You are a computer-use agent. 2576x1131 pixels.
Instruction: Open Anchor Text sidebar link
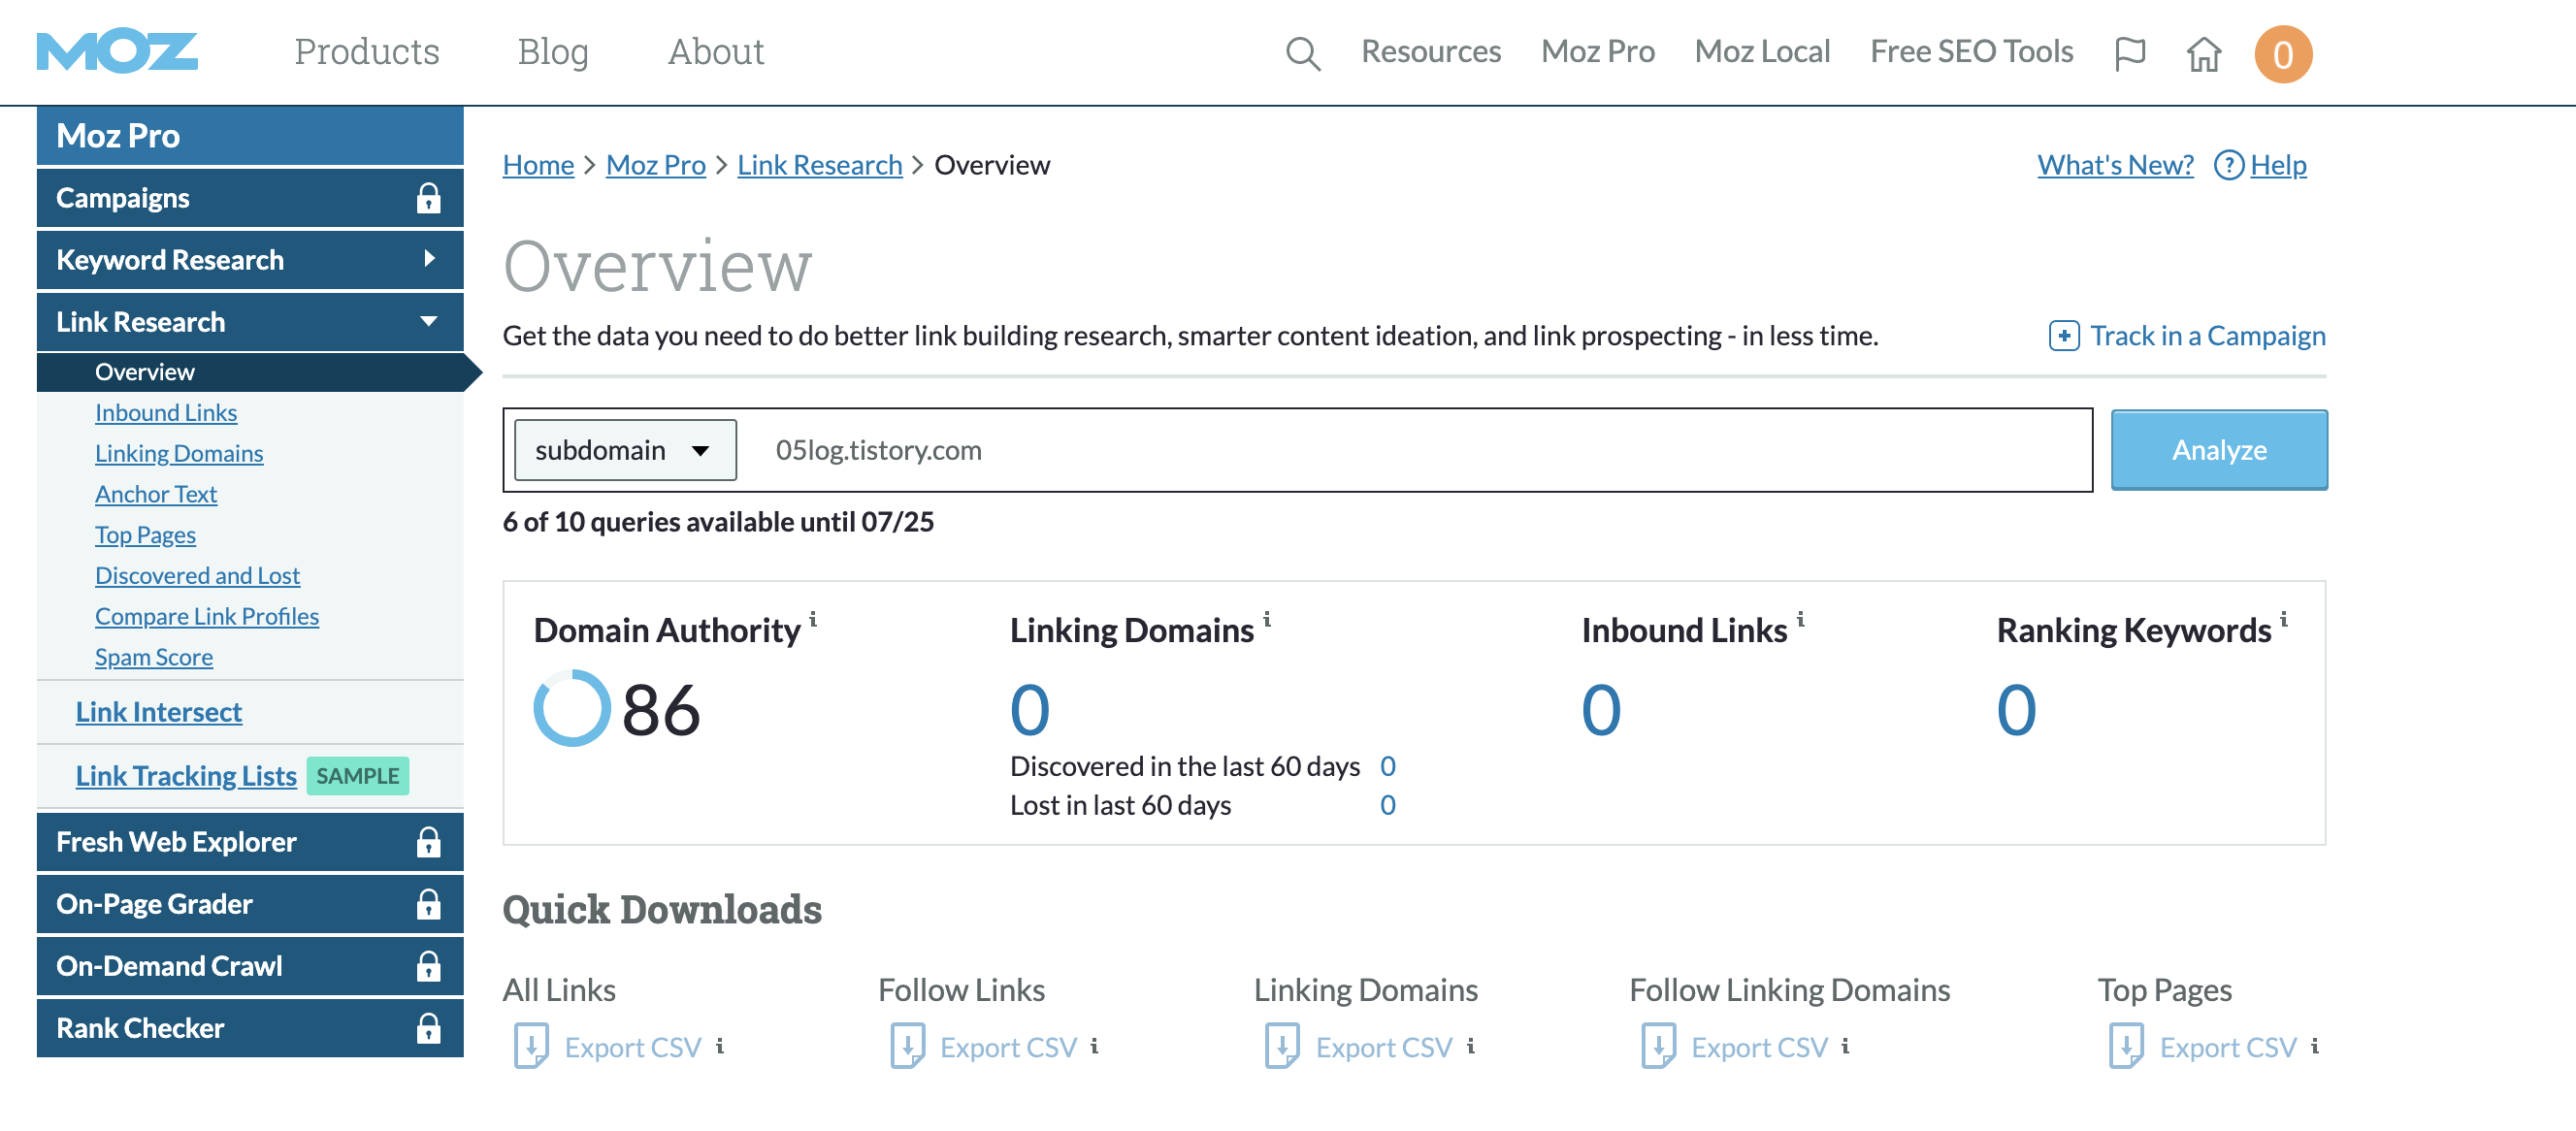tap(156, 495)
